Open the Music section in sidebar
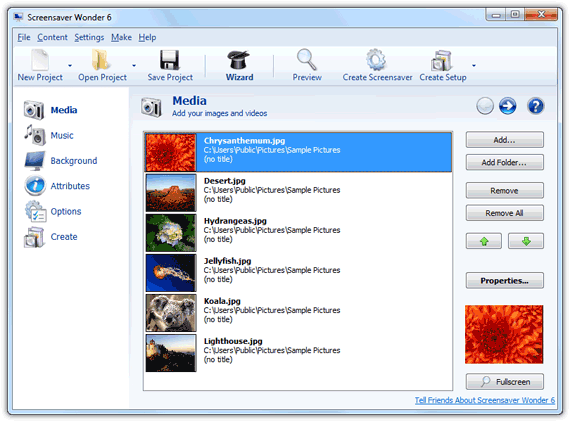The image size is (570, 422). click(62, 136)
